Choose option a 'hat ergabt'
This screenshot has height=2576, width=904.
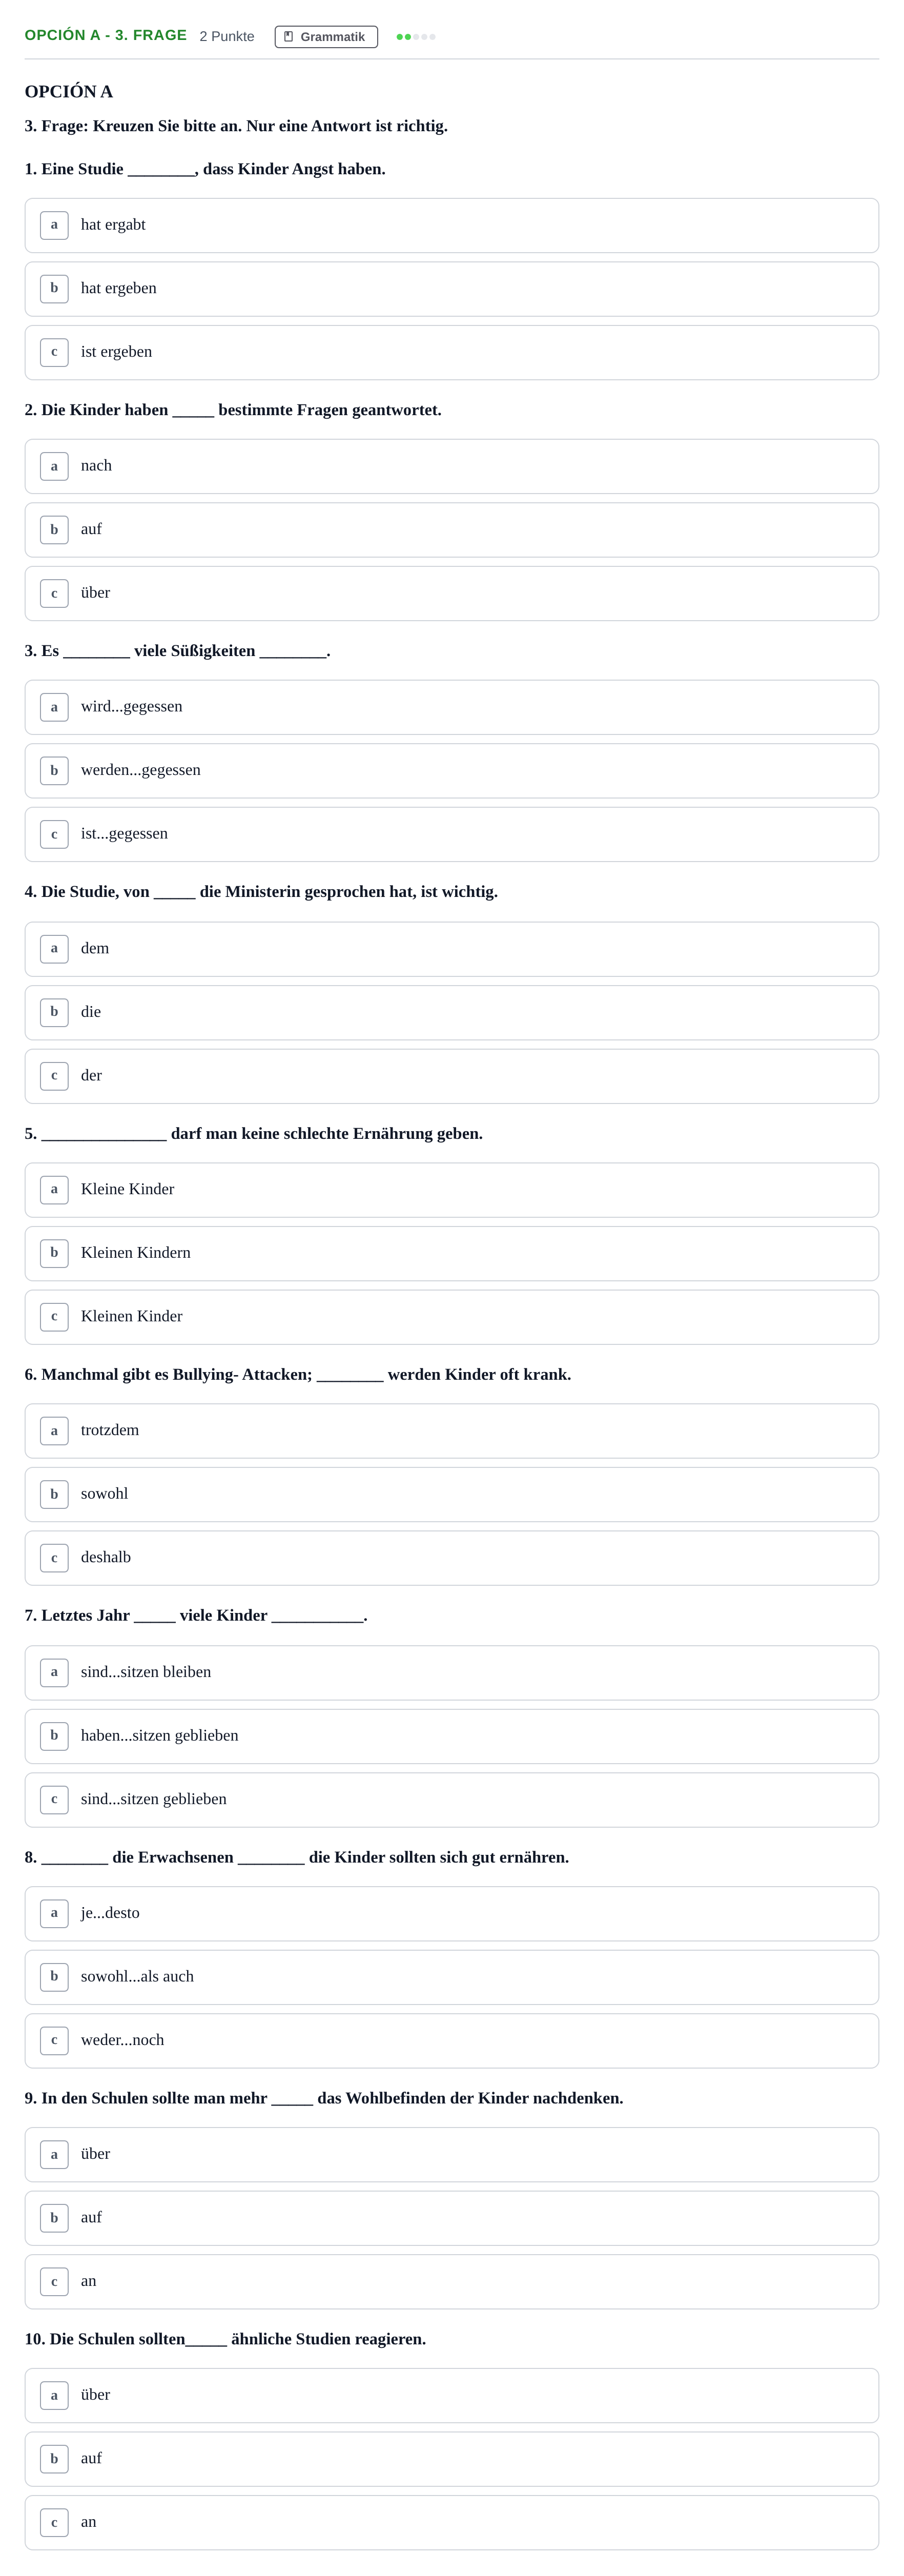pos(452,225)
